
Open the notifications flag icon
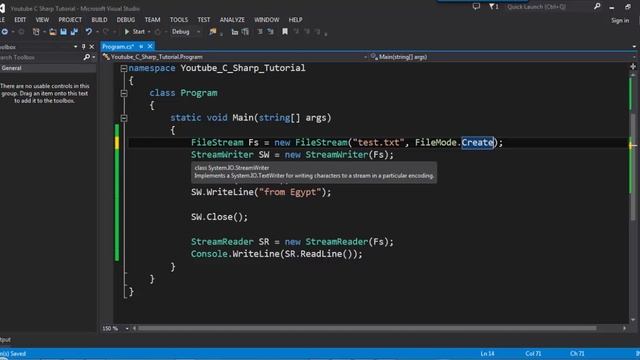[x=492, y=7]
